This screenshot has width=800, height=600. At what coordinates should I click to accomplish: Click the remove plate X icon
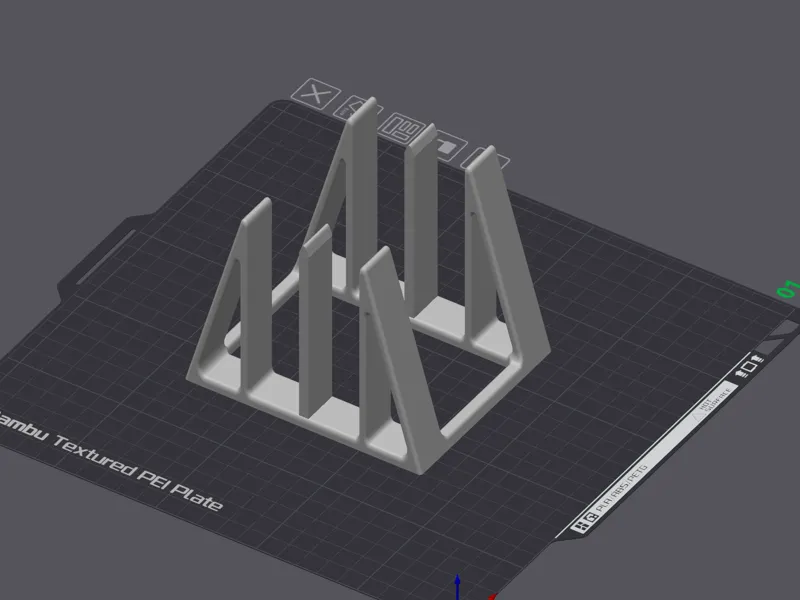pos(316,93)
